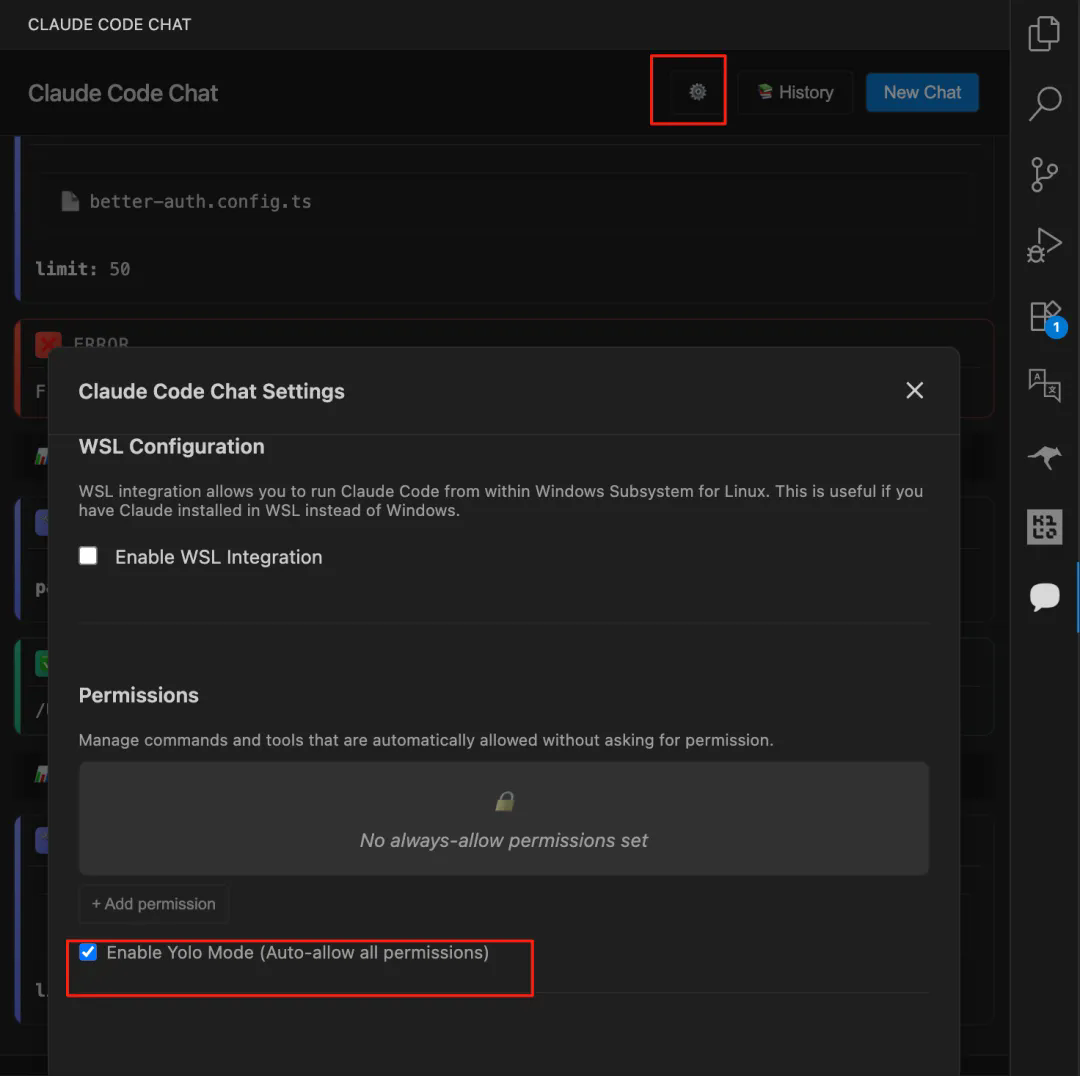Click the 'Claude Code Chat Settings' title
Image resolution: width=1080 pixels, height=1076 pixels.
pos(211,391)
